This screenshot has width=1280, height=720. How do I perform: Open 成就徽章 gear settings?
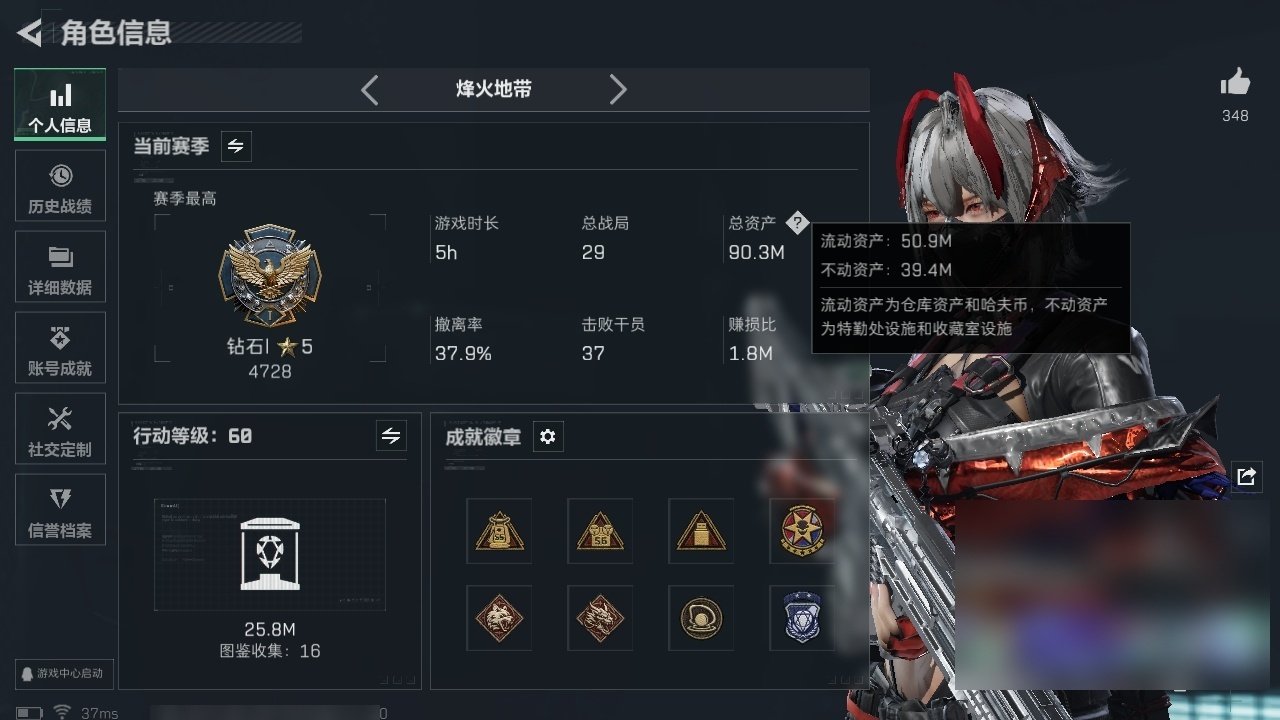(x=548, y=437)
